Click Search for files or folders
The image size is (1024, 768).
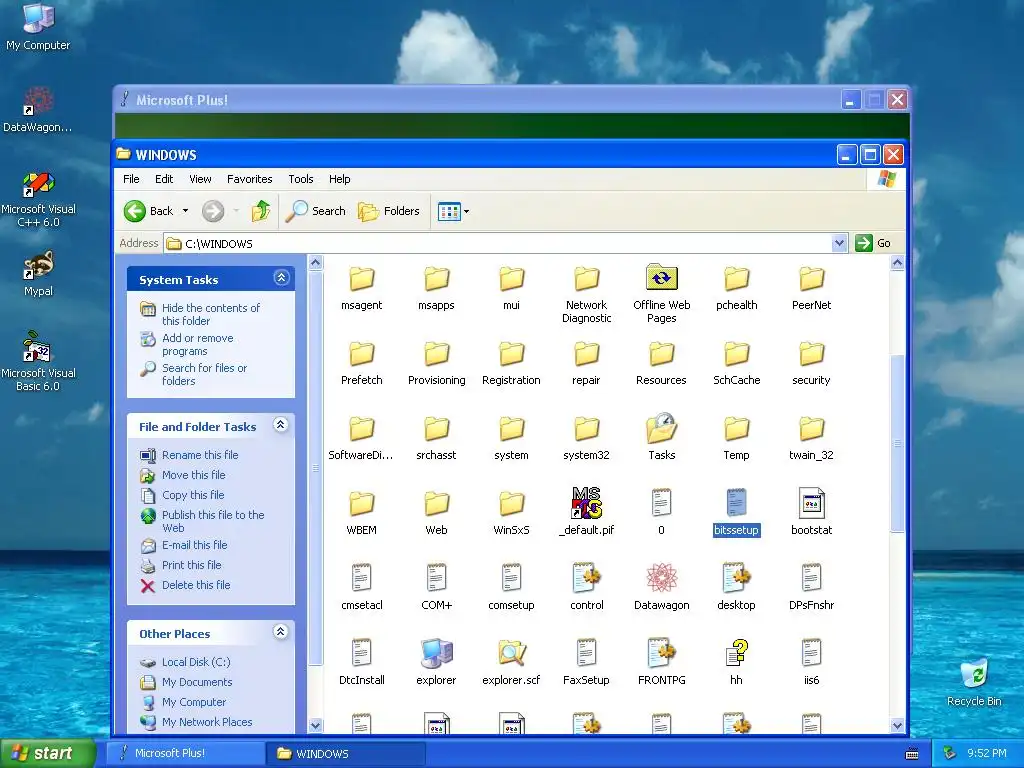pyautogui.click(x=204, y=374)
